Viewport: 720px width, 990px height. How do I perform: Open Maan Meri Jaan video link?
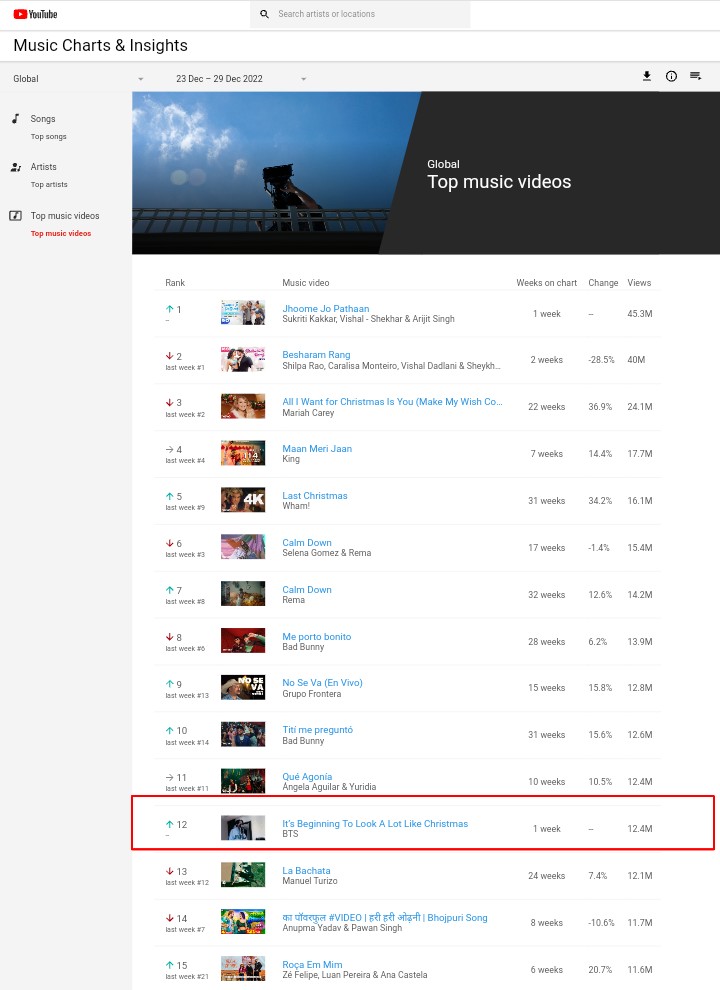[x=317, y=448]
